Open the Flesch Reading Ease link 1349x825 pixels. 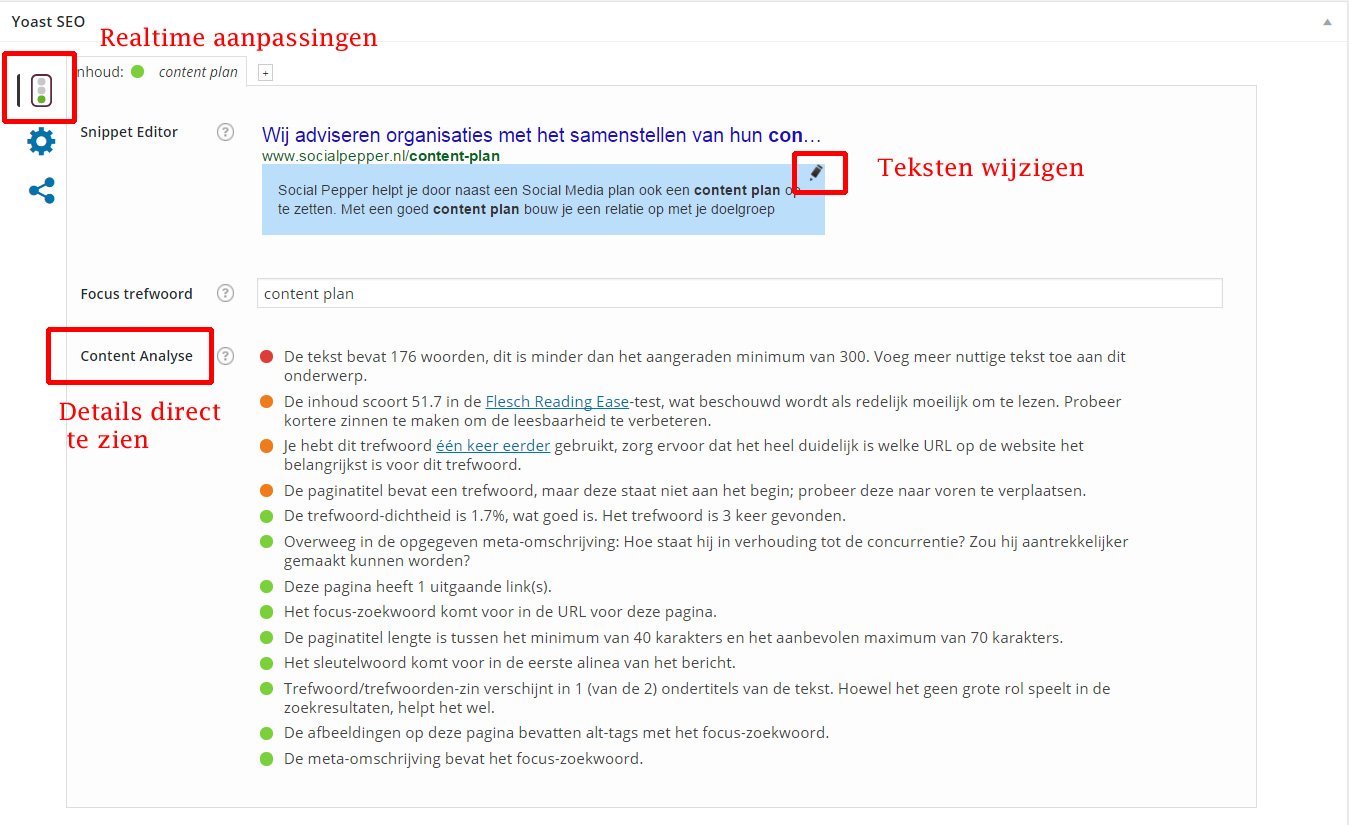tap(557, 401)
